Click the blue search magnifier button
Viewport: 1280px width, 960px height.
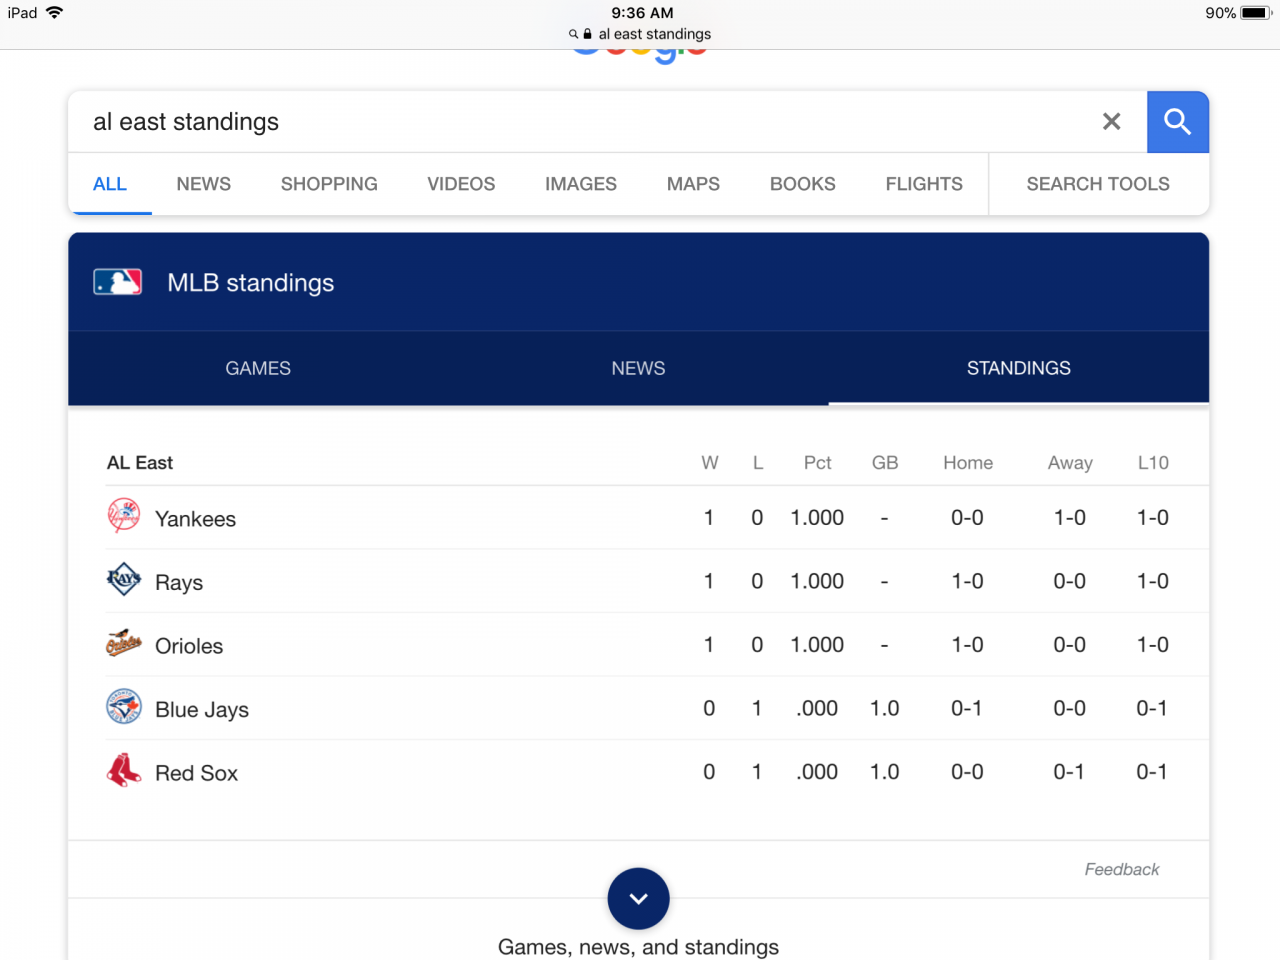(1178, 122)
